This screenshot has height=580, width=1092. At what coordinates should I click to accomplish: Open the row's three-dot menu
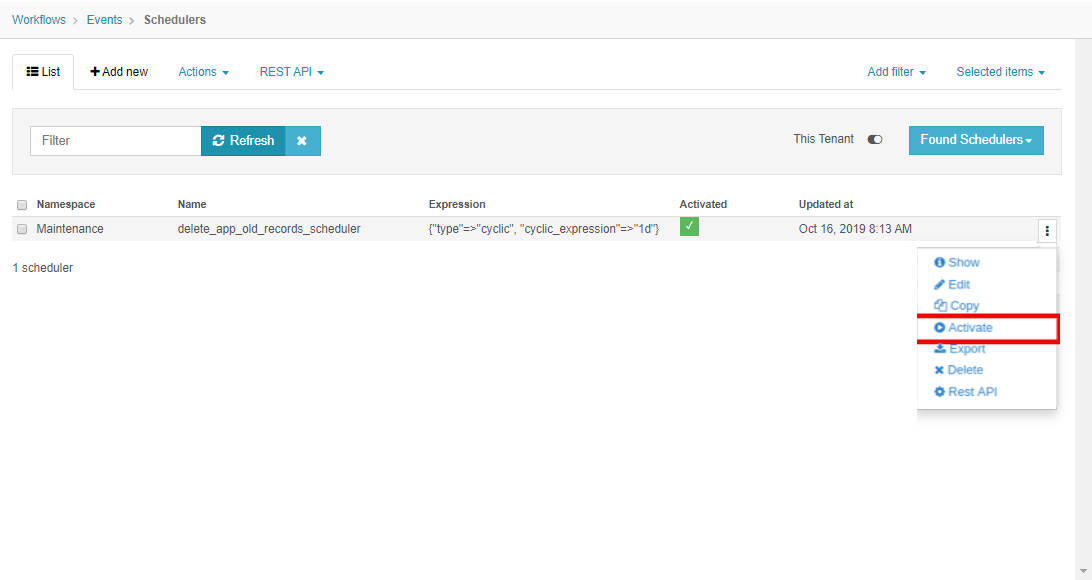point(1047,230)
